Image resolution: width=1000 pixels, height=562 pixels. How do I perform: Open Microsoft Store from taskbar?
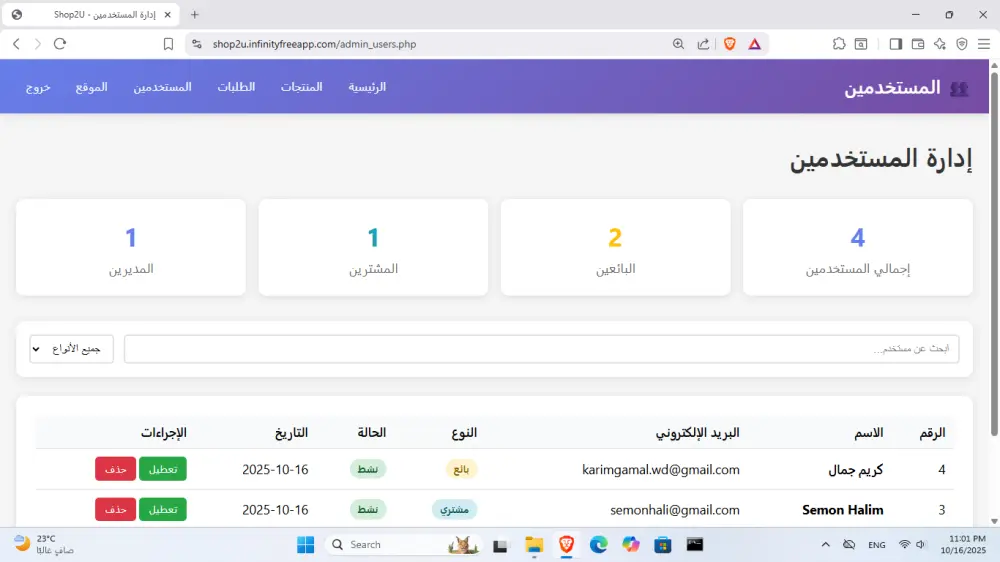tap(663, 545)
